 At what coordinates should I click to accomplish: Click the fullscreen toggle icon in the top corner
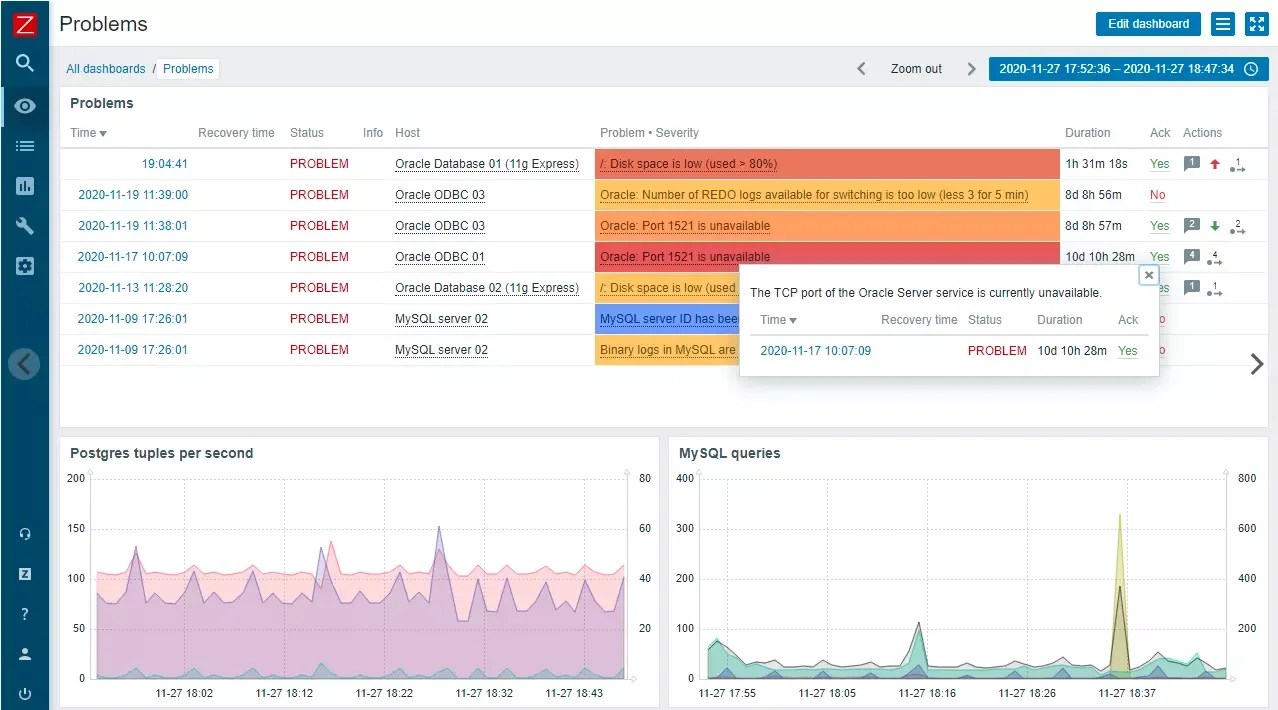[x=1256, y=23]
